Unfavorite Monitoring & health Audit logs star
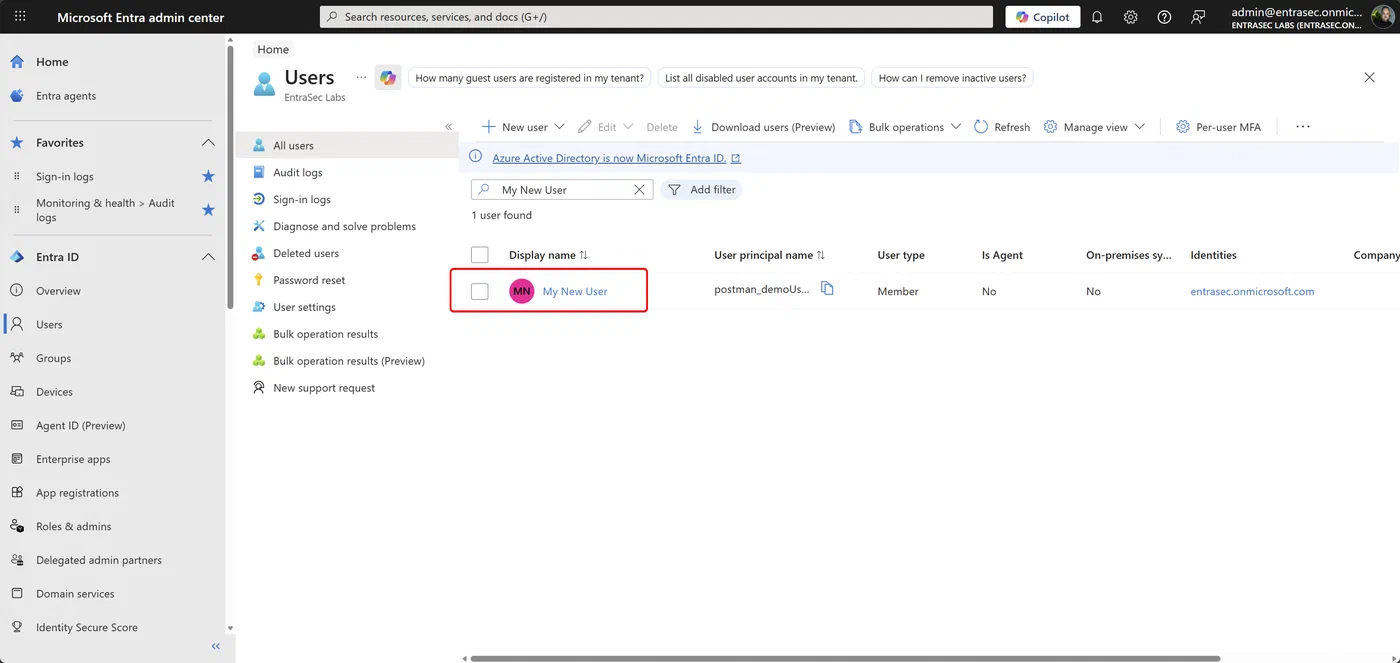Viewport: 1400px width, 663px height. (x=208, y=210)
